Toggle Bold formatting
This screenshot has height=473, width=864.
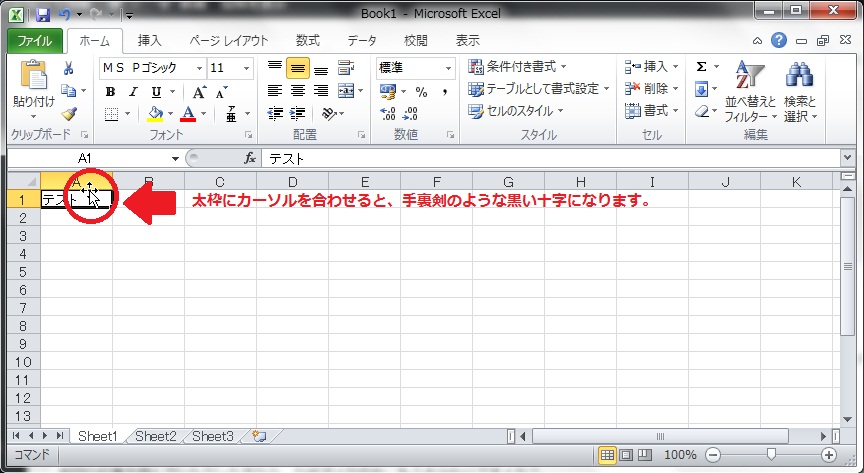tap(111, 92)
